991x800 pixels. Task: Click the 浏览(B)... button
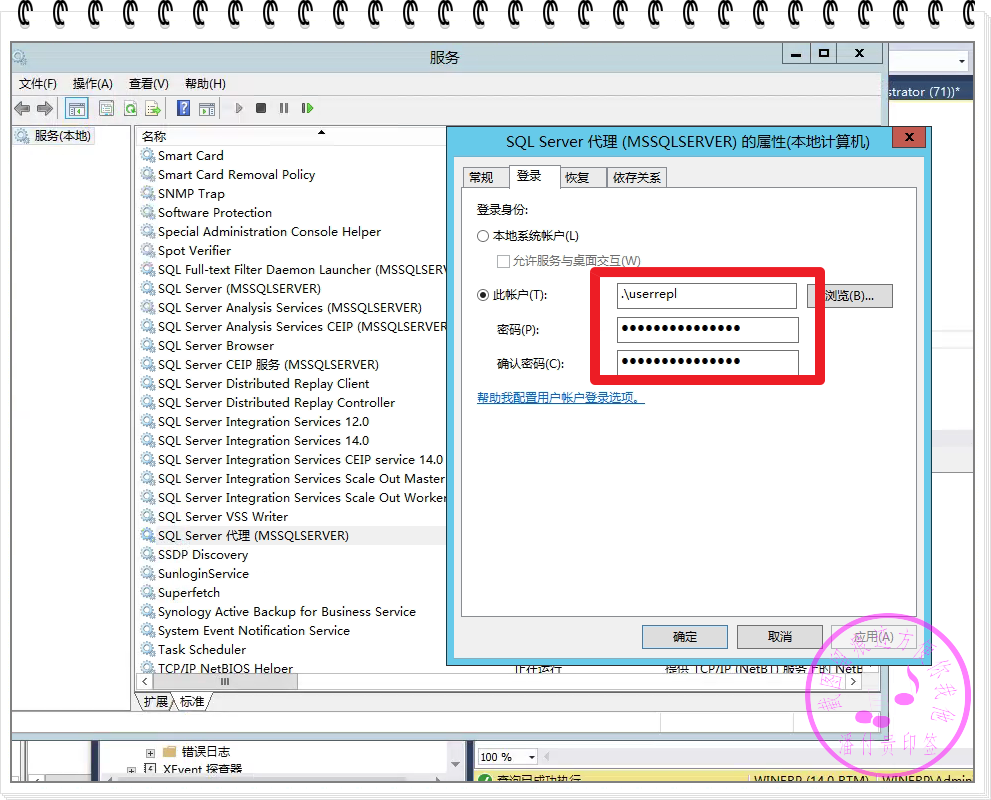[849, 296]
